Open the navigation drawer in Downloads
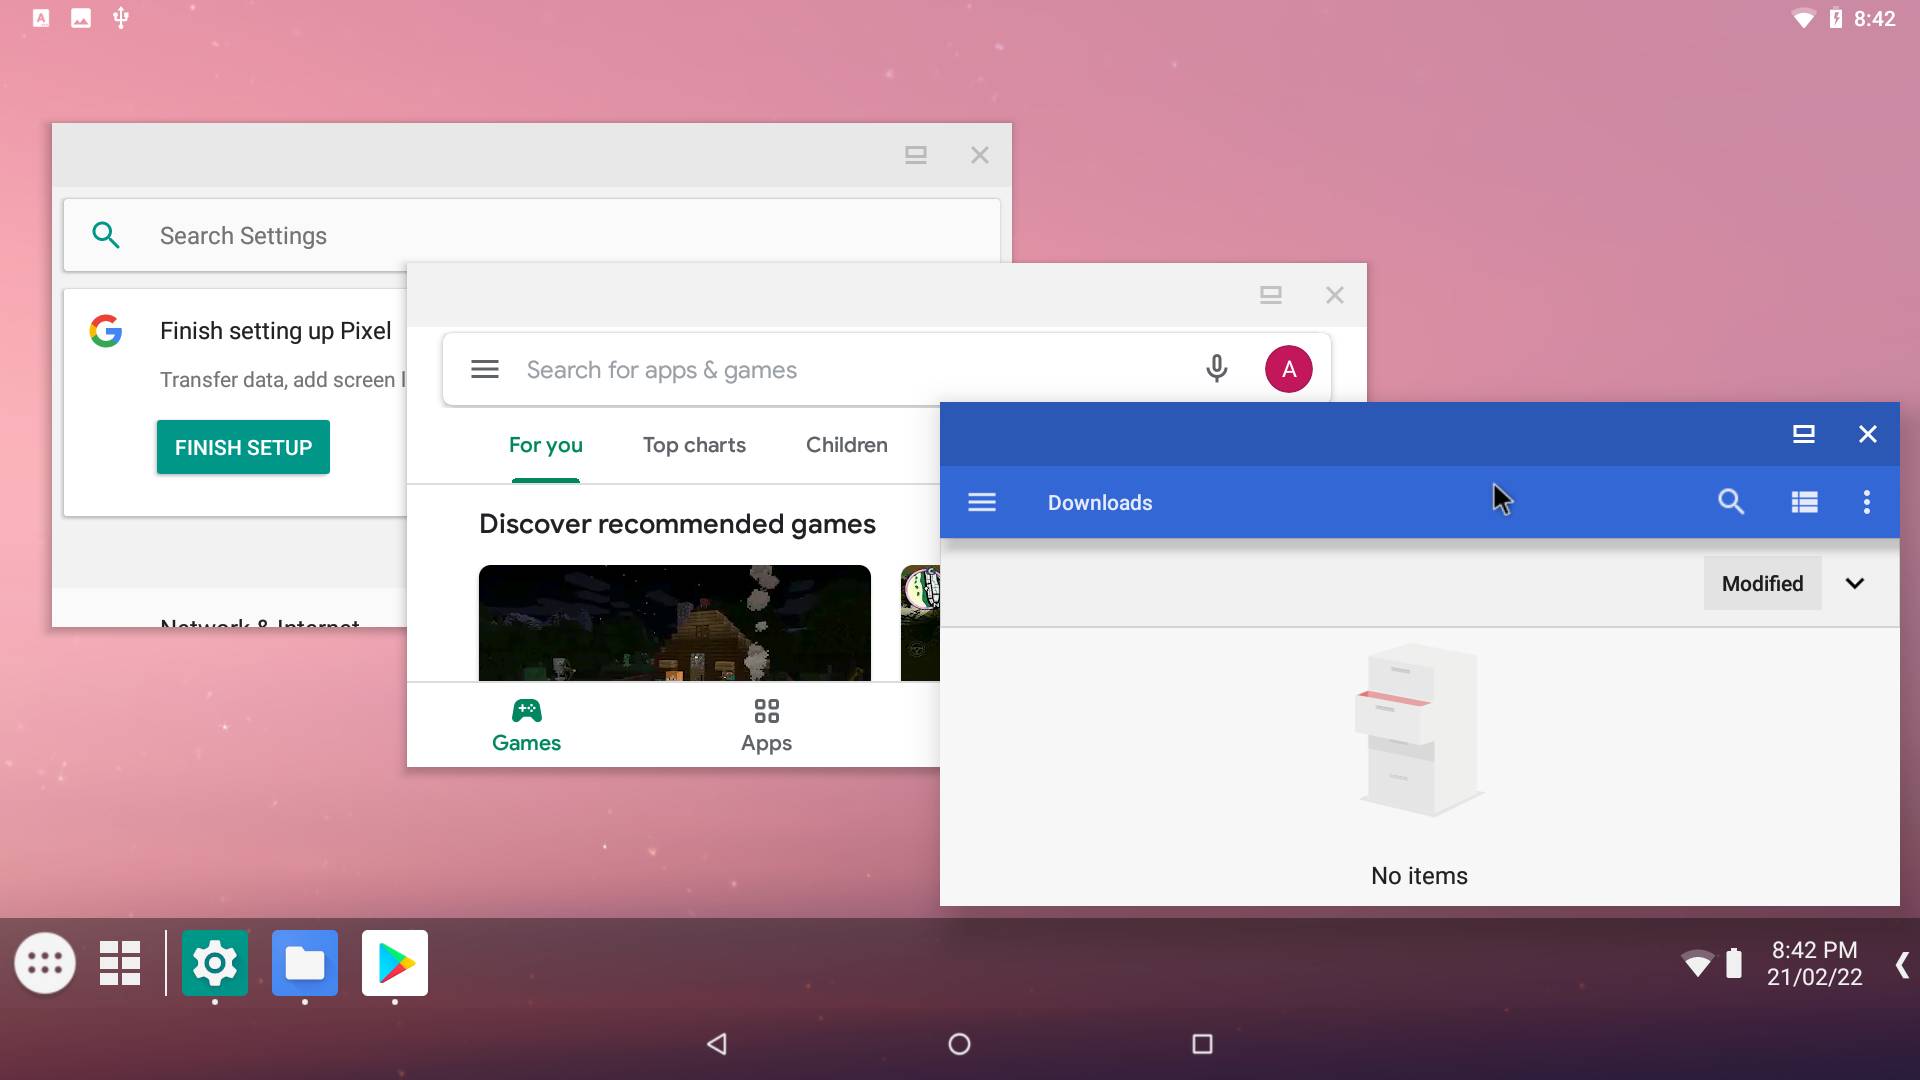This screenshot has width=1920, height=1080. tap(982, 502)
